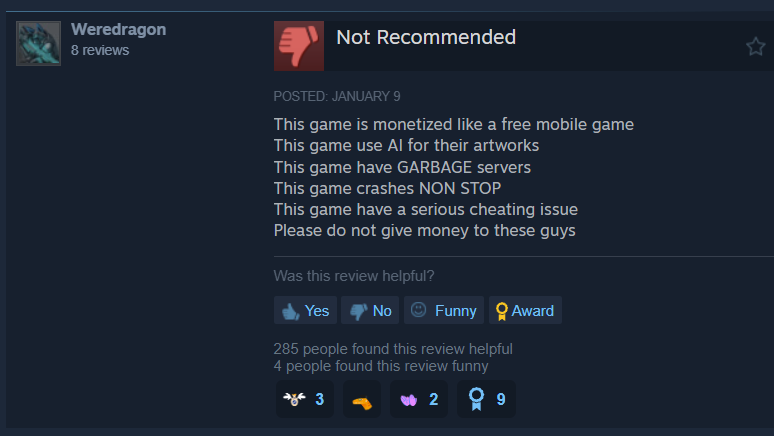Click the Not Recommended review title
Image resolution: width=774 pixels, height=436 pixels.
coord(426,37)
